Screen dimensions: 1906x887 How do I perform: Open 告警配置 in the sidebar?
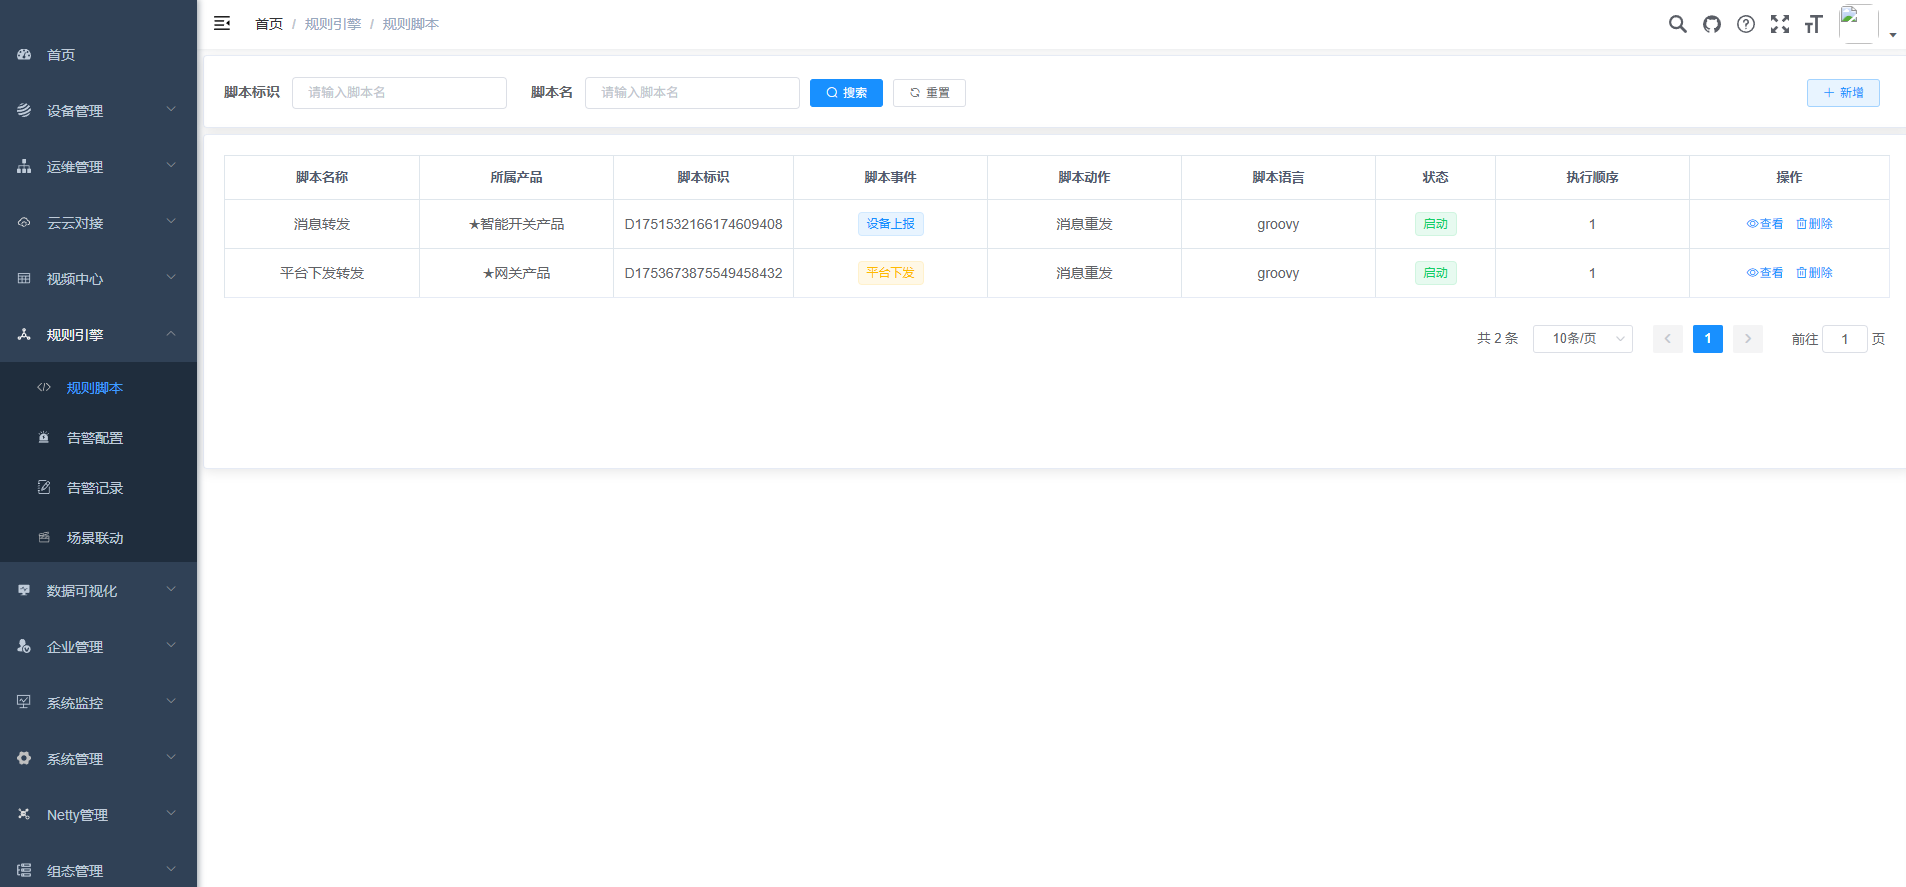pos(95,438)
